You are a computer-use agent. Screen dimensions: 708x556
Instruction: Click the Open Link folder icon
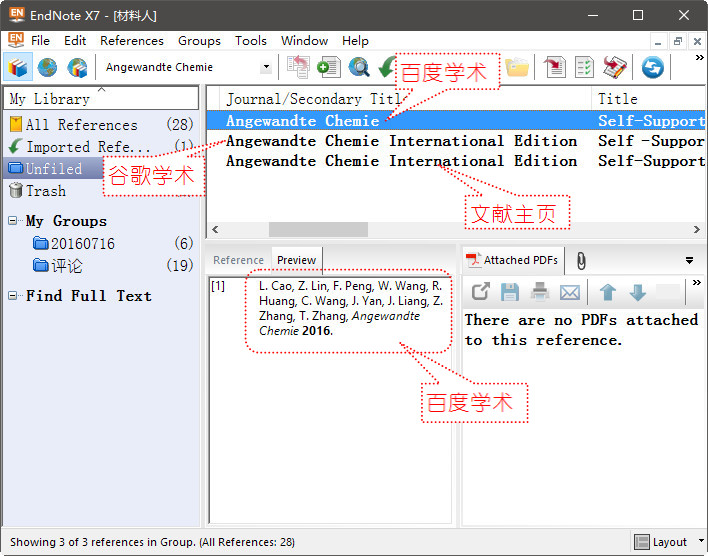coord(517,67)
